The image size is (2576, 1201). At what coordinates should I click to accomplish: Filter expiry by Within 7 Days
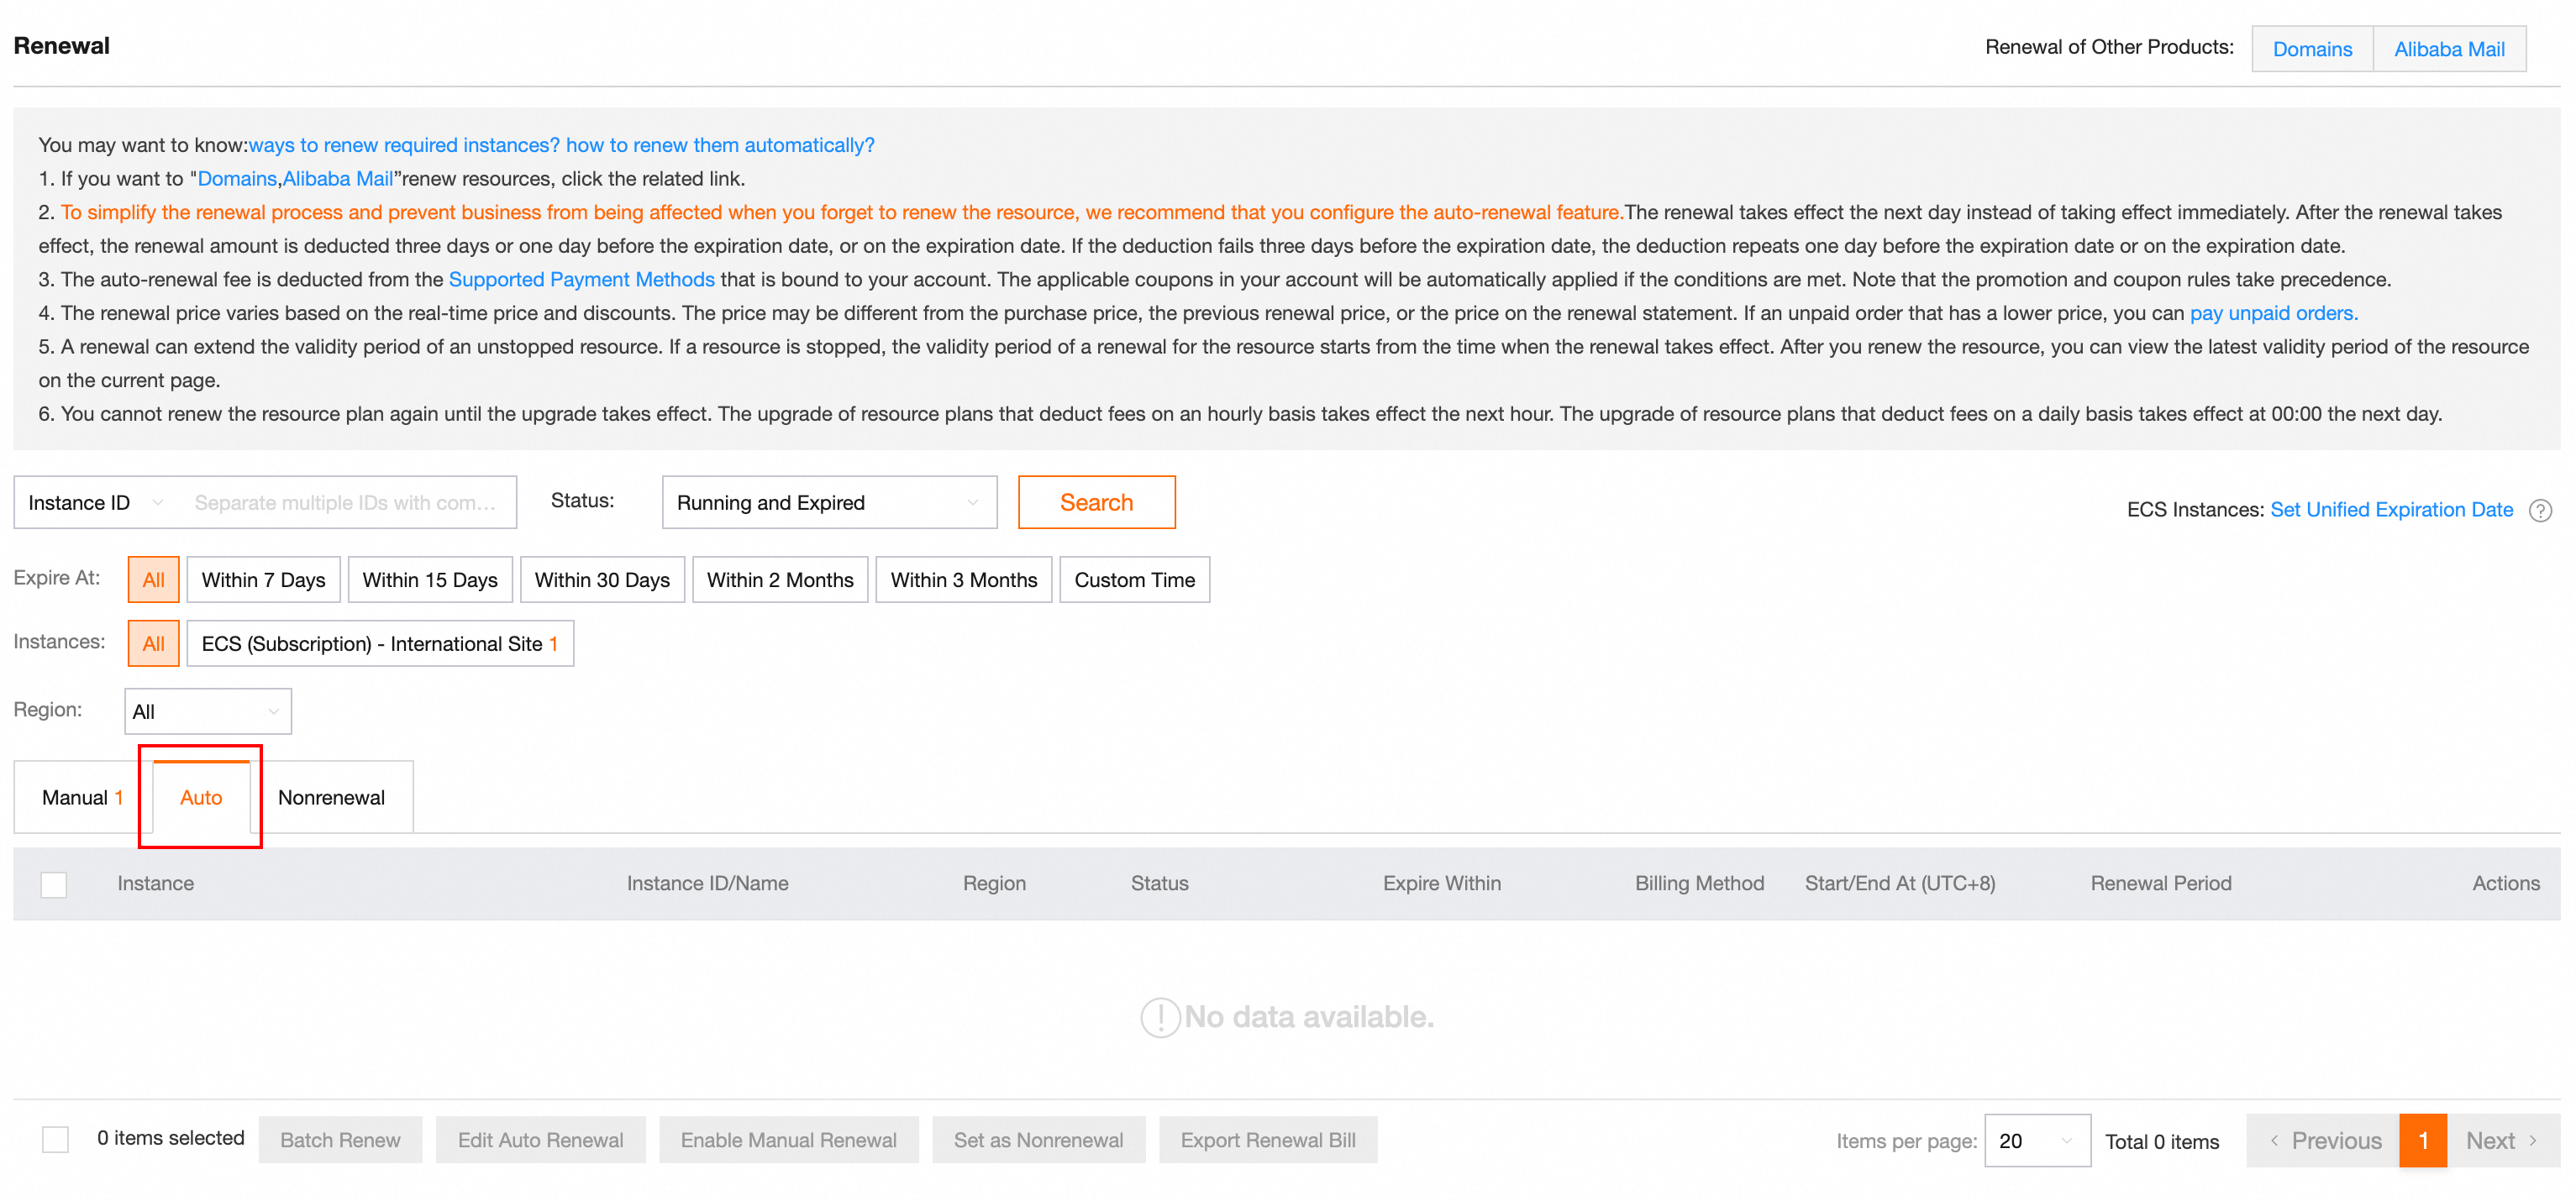point(263,580)
